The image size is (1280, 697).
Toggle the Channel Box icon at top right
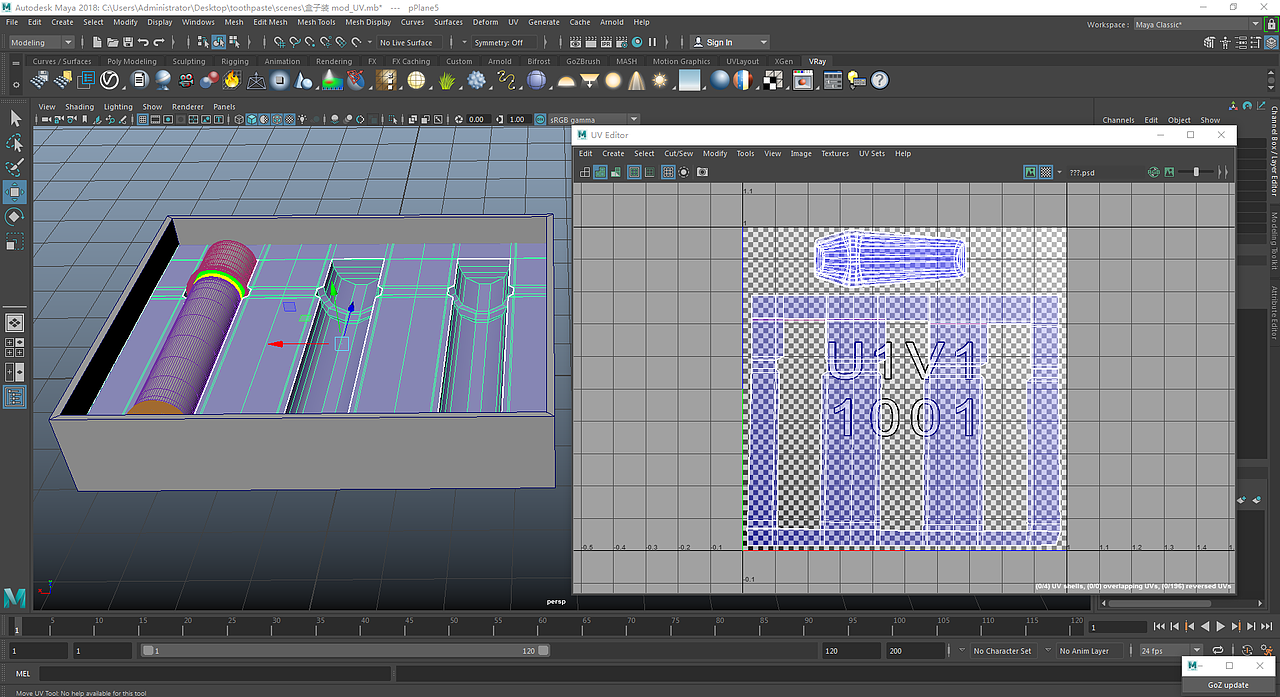(1271, 42)
